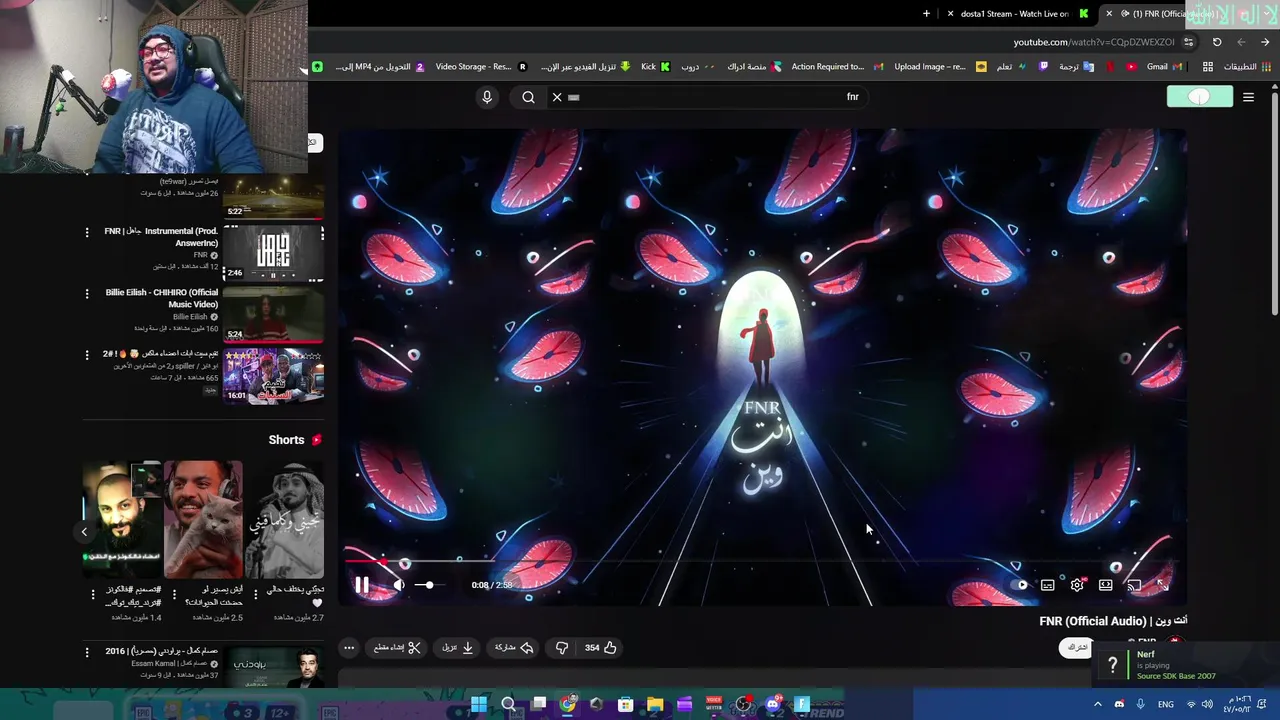Open options menu for the 16:01 video
Image resolution: width=1280 pixels, height=720 pixels.
coord(87,354)
